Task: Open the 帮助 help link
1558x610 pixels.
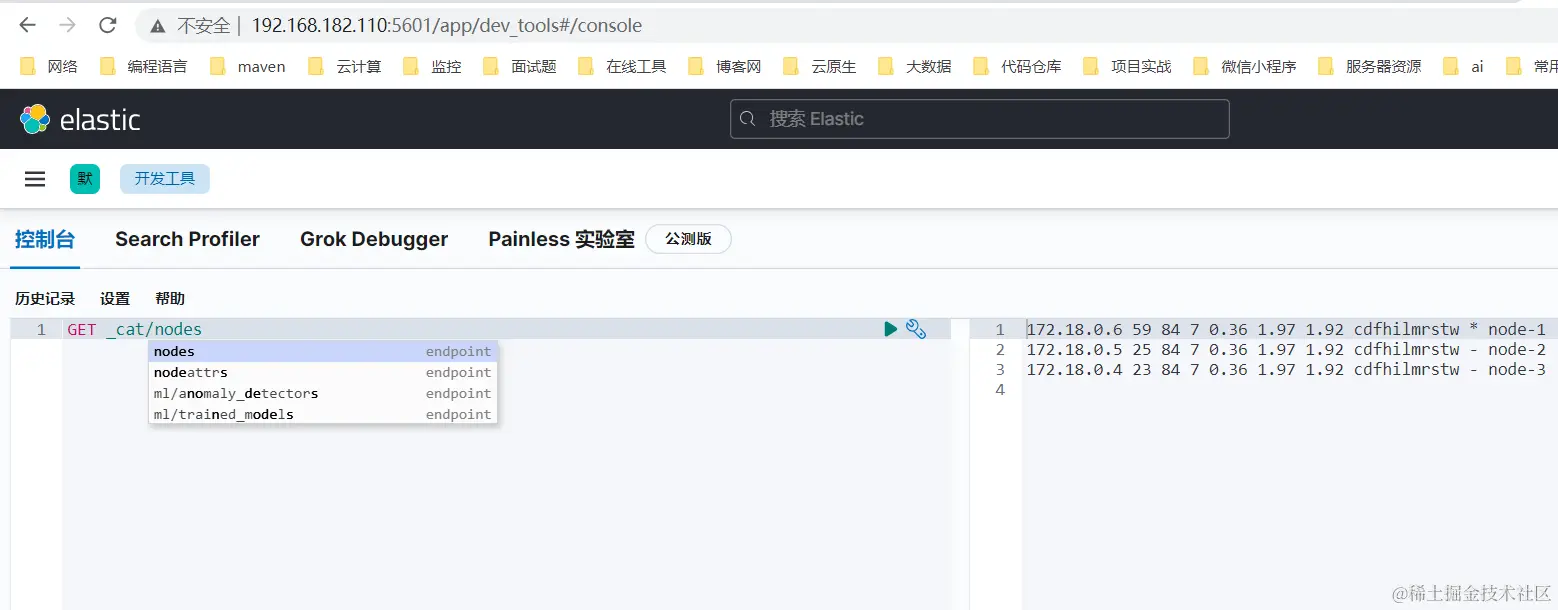Action: click(x=169, y=298)
